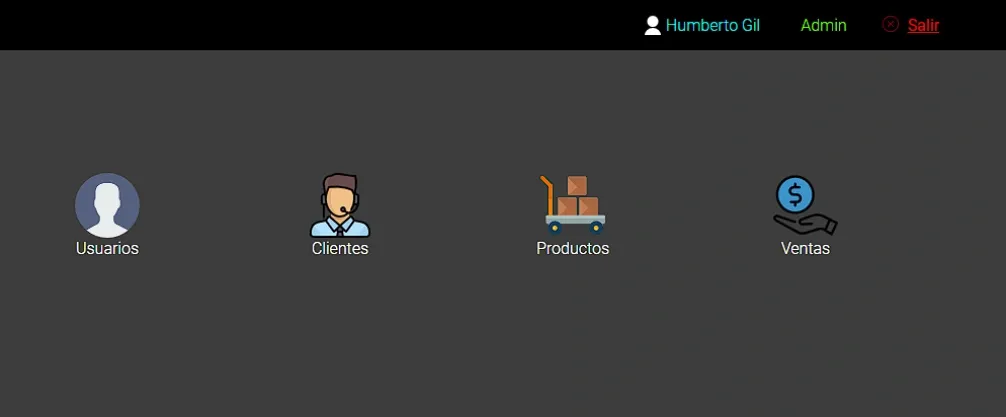Click the red circled X icon beside Salir
The image size is (1006, 417).
click(x=890, y=25)
